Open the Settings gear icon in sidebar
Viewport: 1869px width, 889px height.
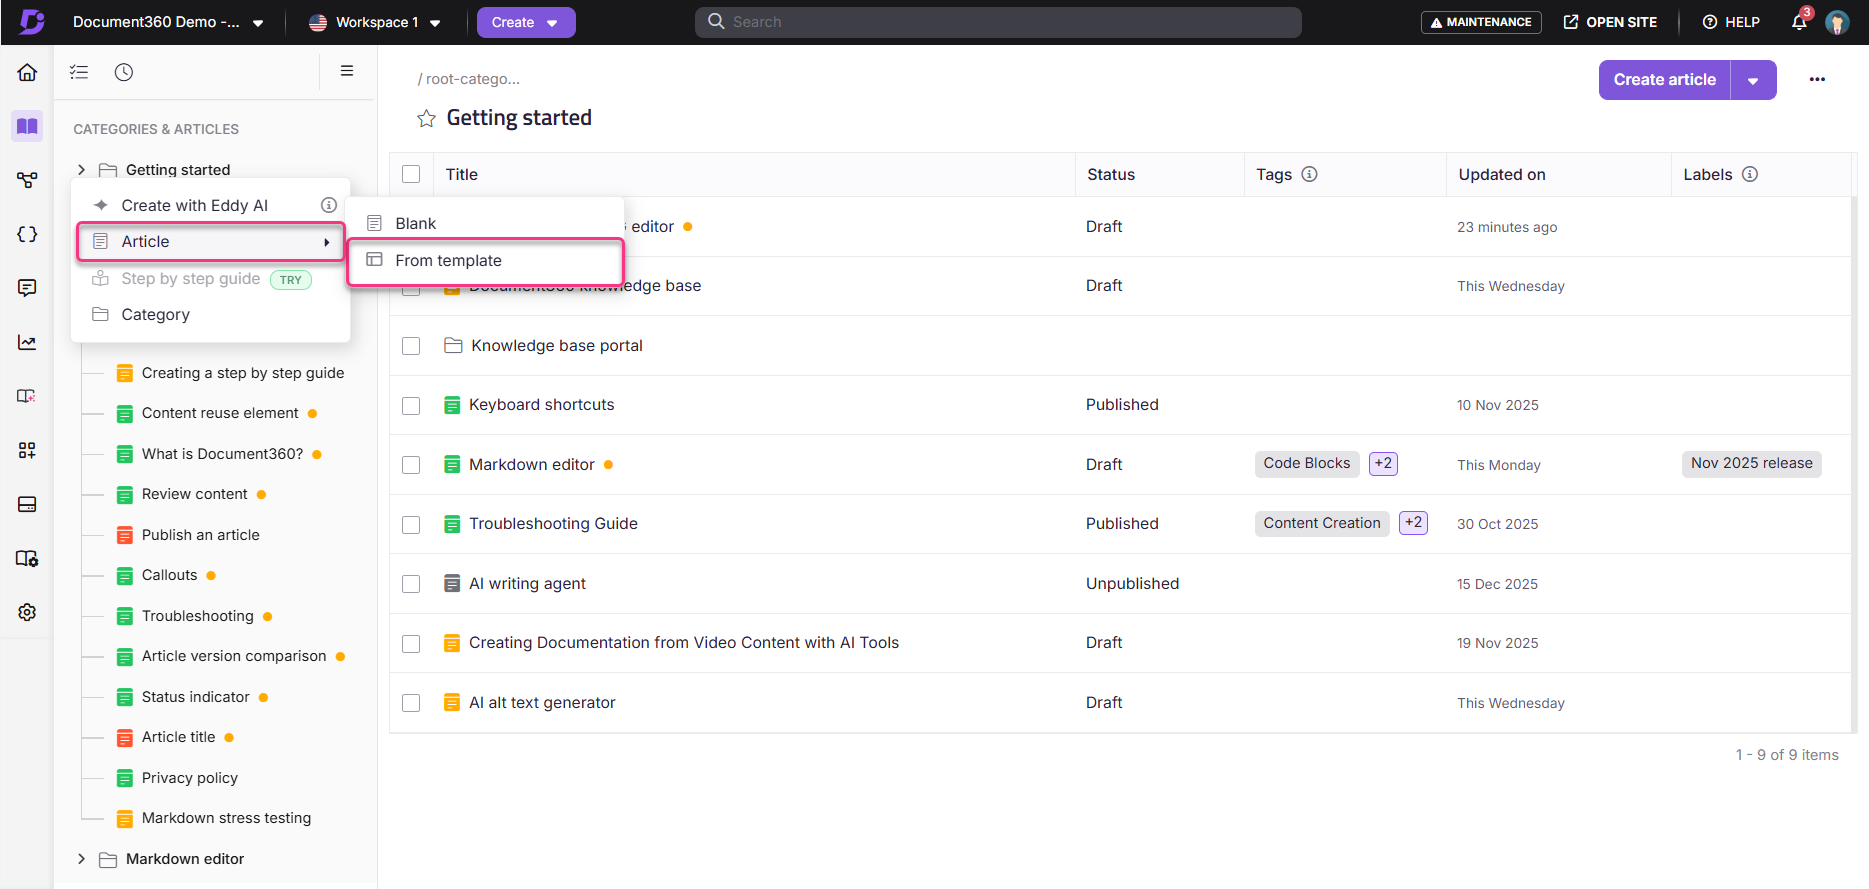point(27,612)
